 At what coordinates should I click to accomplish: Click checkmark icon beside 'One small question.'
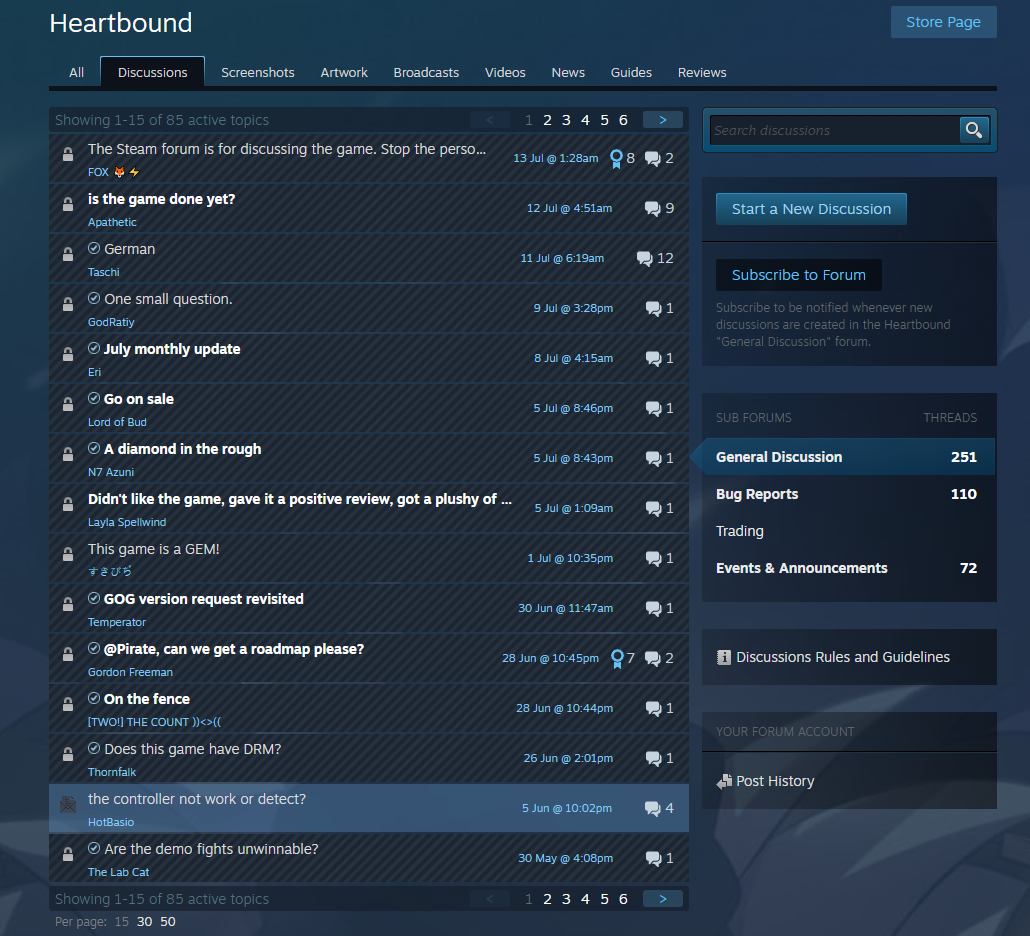(x=94, y=298)
